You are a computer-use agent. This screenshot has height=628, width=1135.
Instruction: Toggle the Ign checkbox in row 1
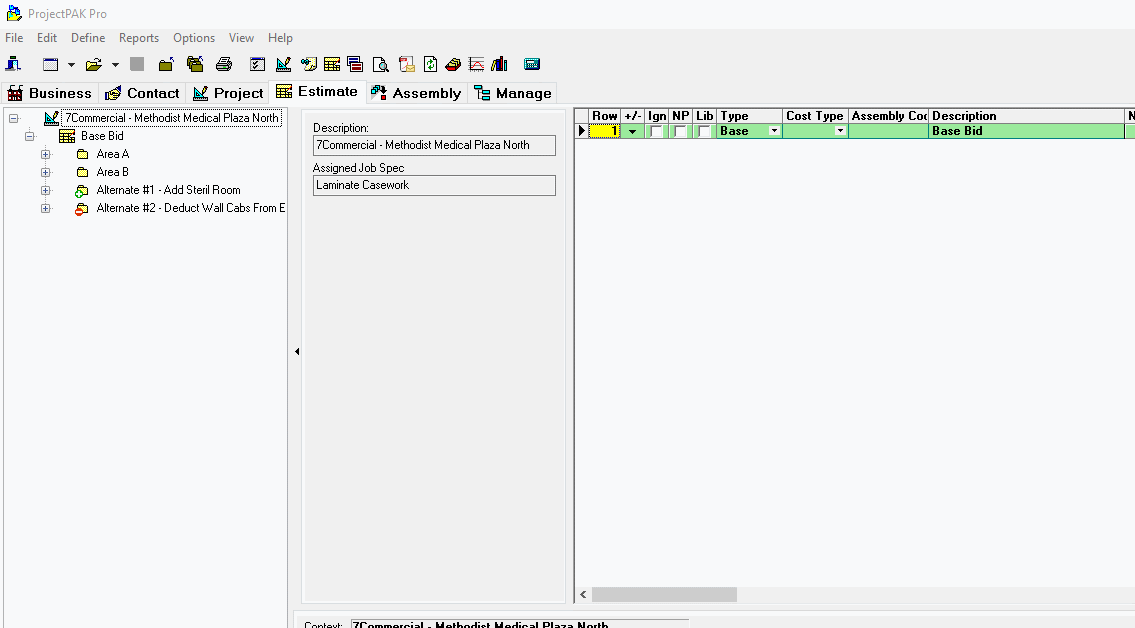(x=657, y=132)
